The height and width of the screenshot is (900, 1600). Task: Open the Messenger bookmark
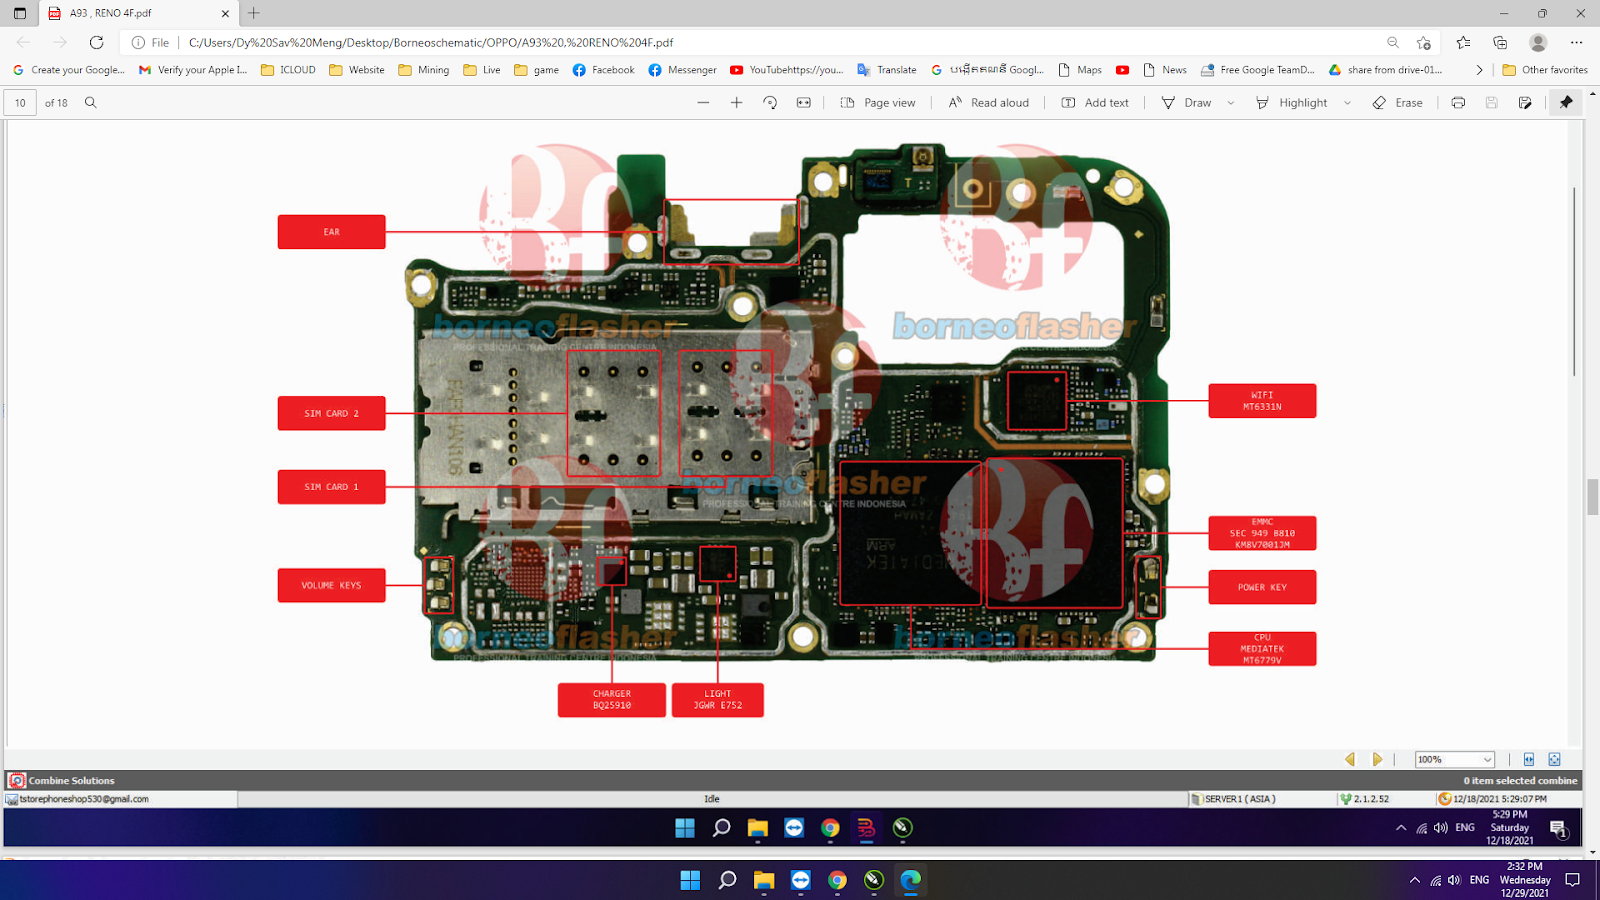coord(683,70)
